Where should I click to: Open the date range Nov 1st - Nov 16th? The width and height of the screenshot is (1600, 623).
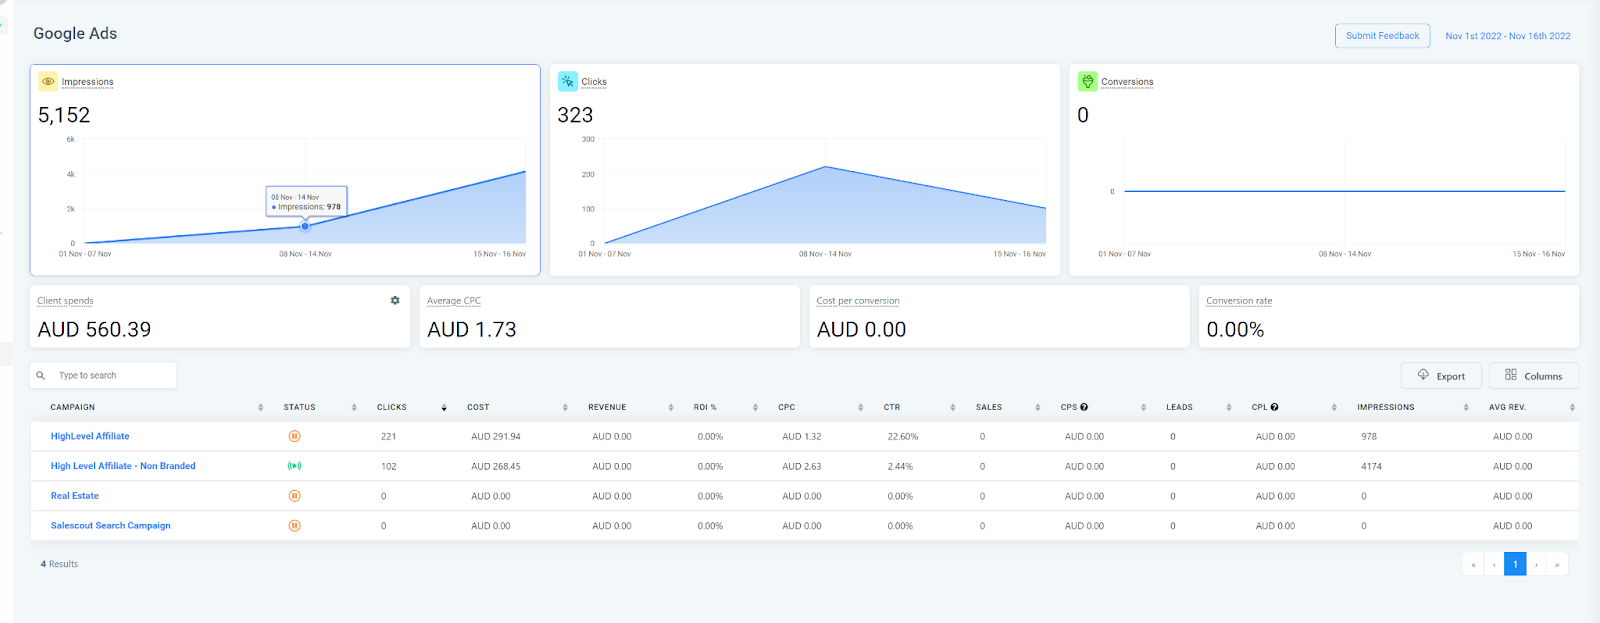[1507, 36]
